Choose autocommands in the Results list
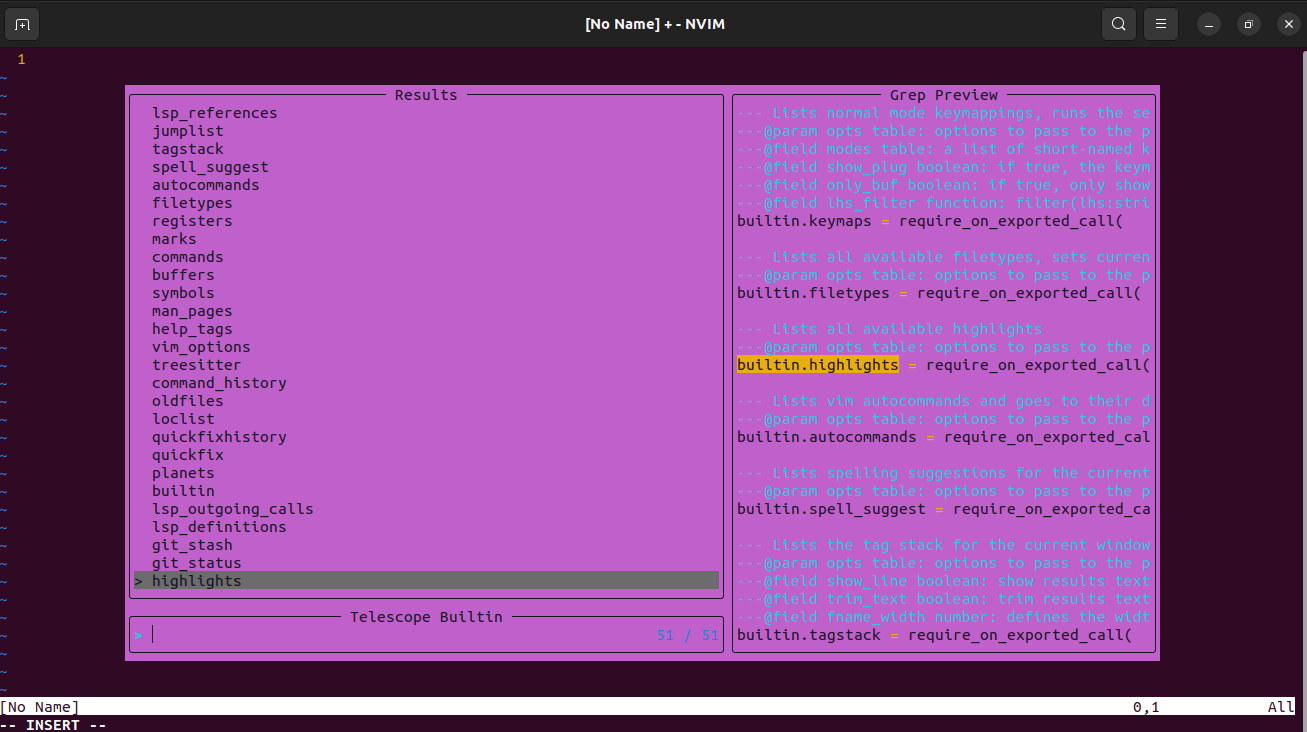This screenshot has width=1307, height=732. pyautogui.click(x=206, y=185)
